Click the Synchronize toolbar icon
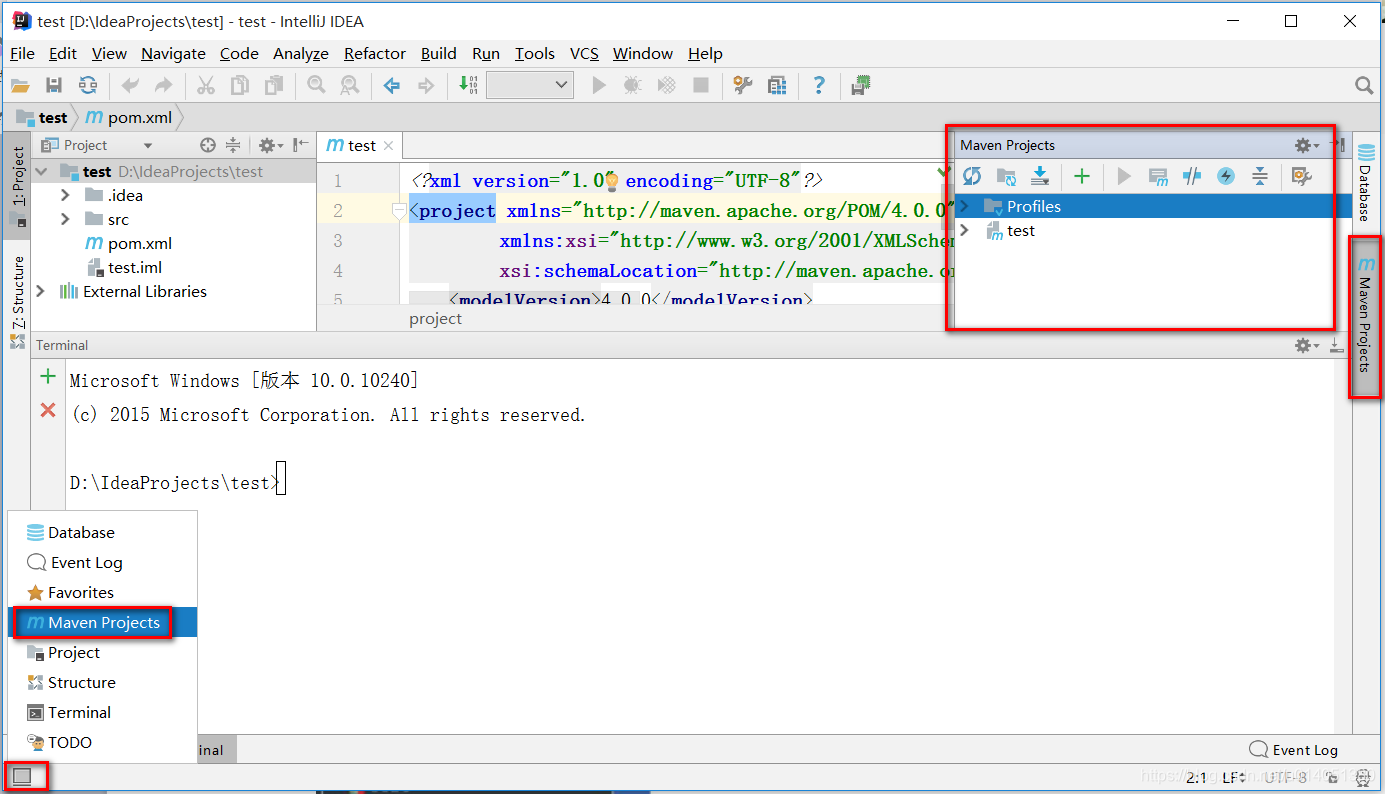Screen dimensions: 1385x794 [88, 86]
